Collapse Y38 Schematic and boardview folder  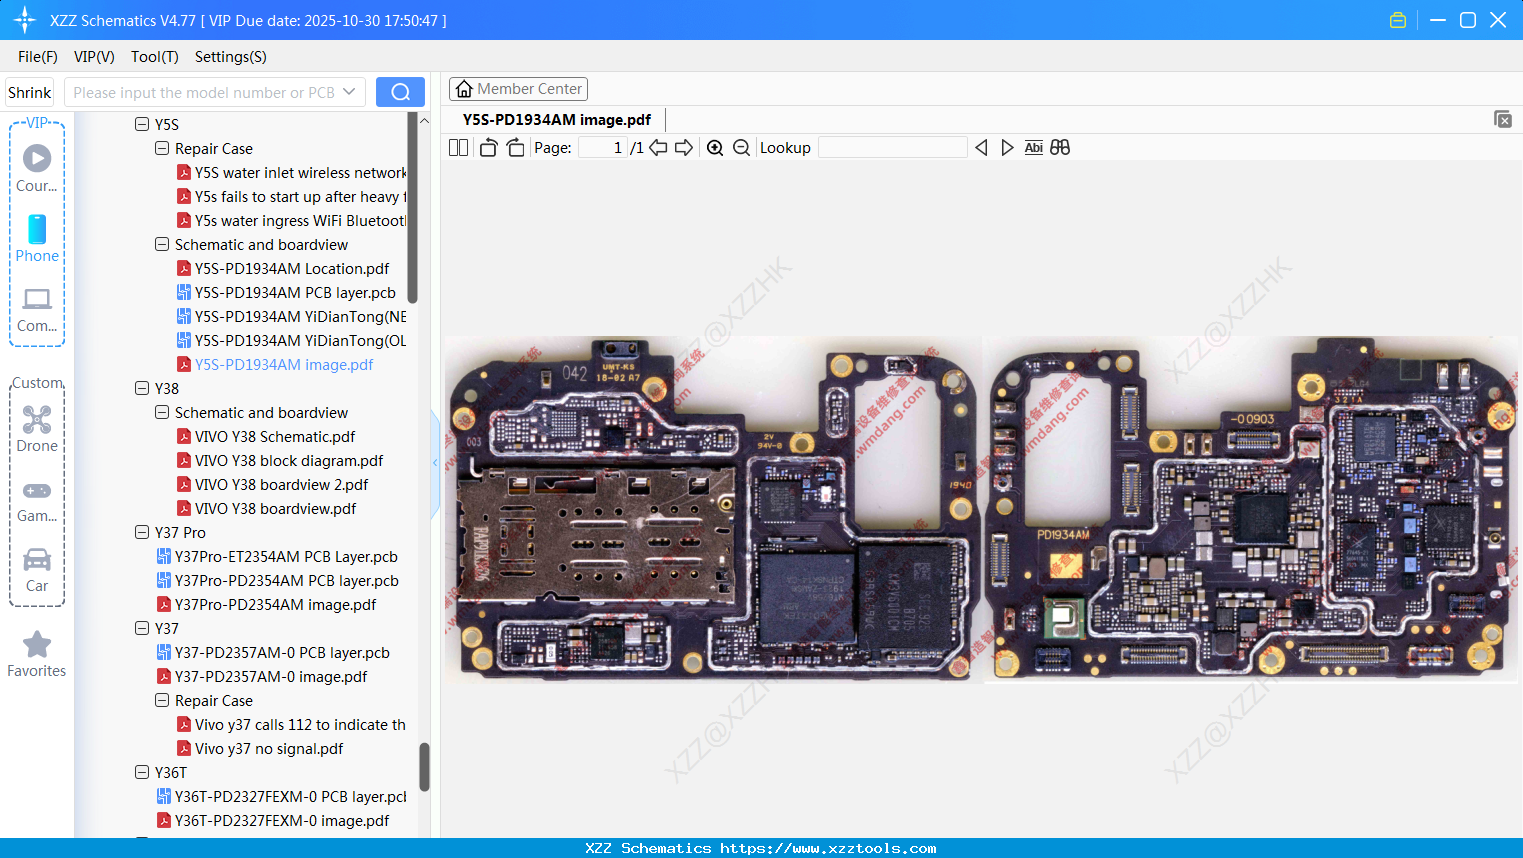pos(162,412)
